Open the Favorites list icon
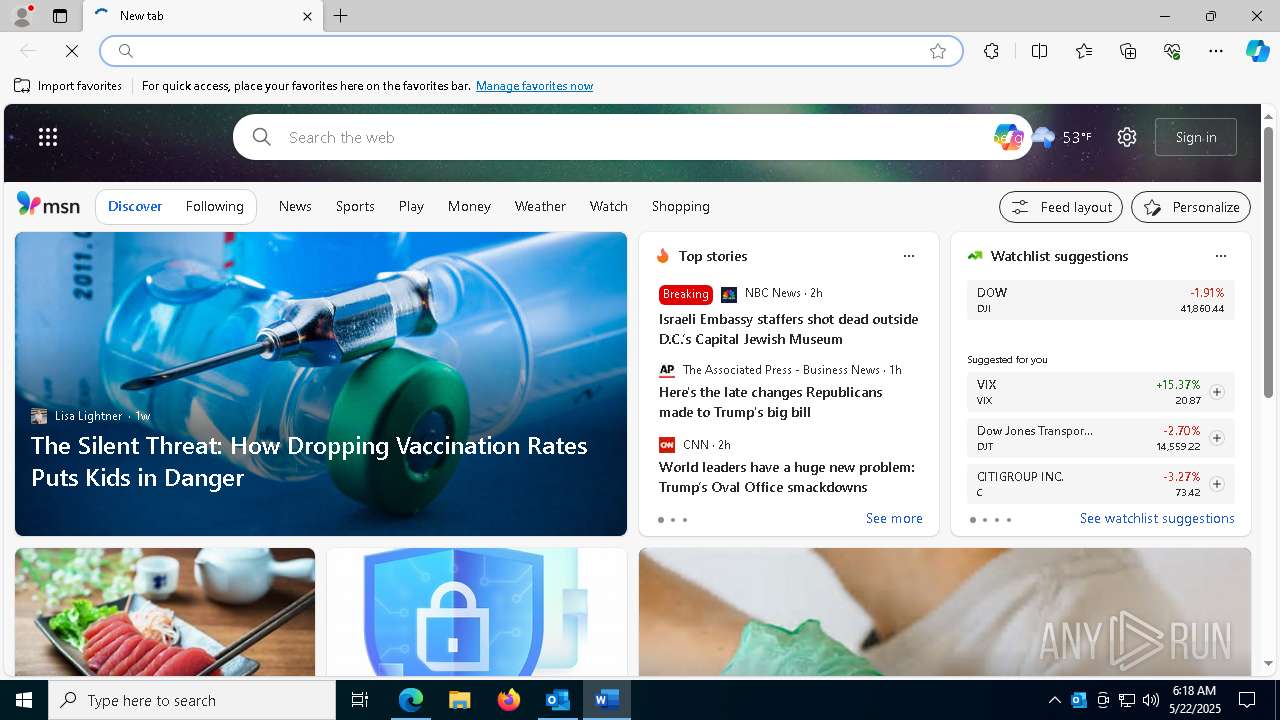 click(1084, 51)
